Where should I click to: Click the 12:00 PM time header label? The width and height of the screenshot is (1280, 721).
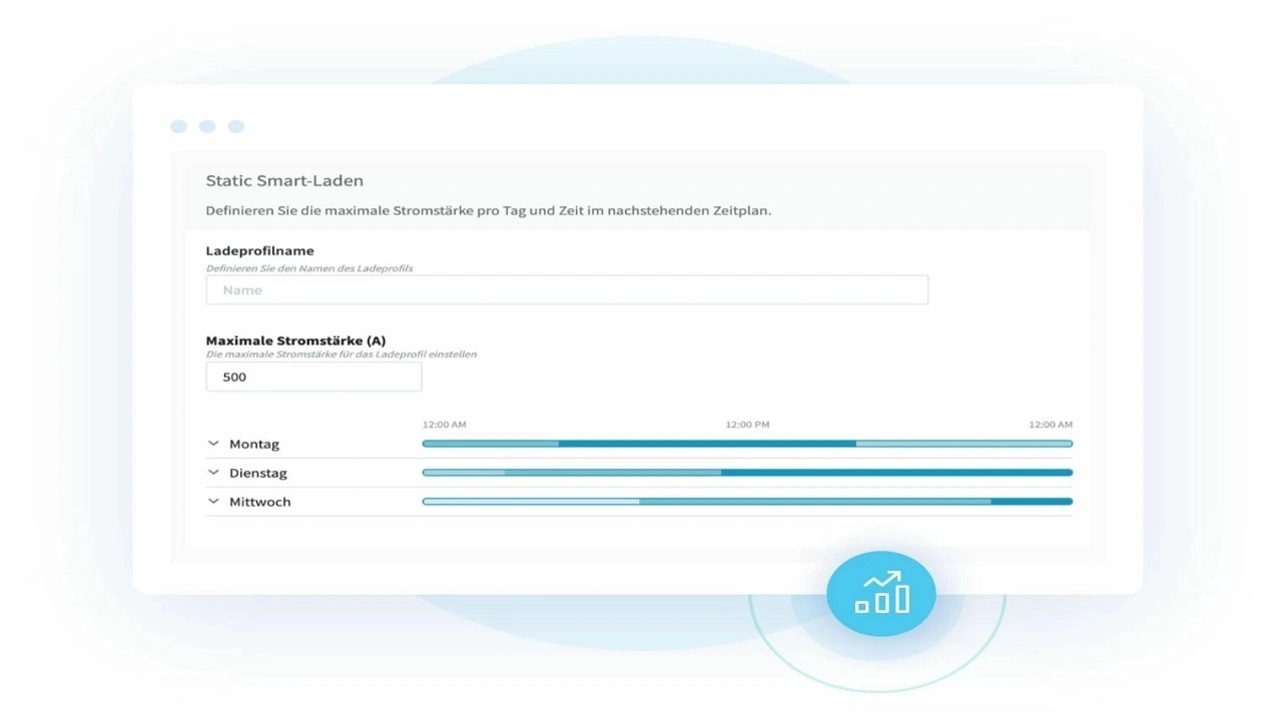pyautogui.click(x=747, y=425)
